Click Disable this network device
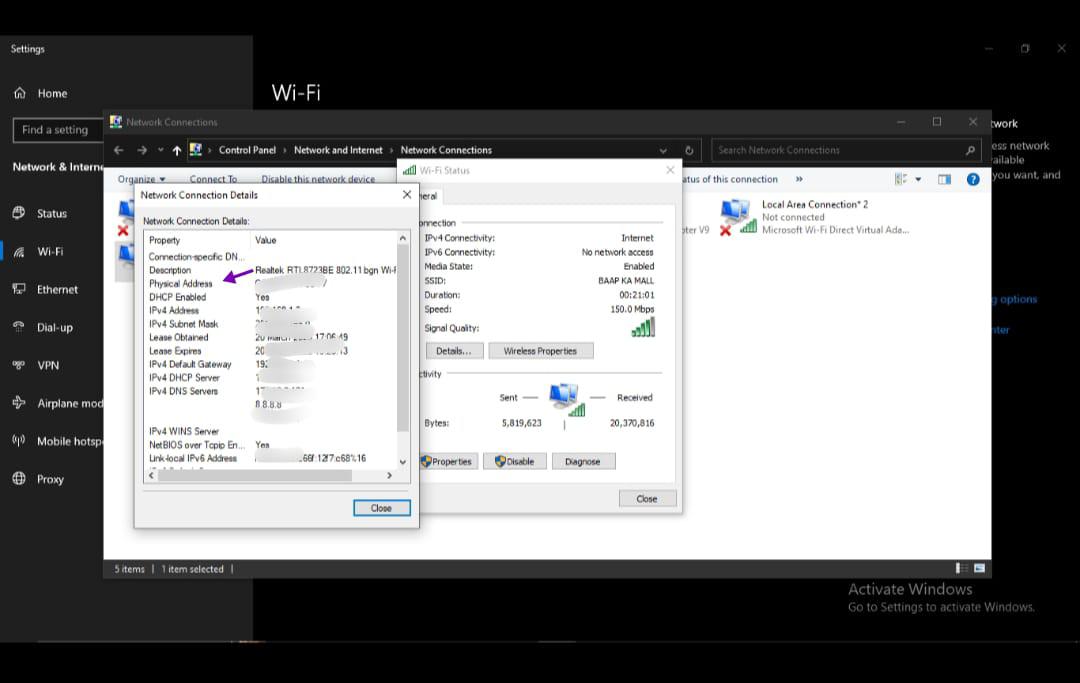 pyautogui.click(x=318, y=179)
